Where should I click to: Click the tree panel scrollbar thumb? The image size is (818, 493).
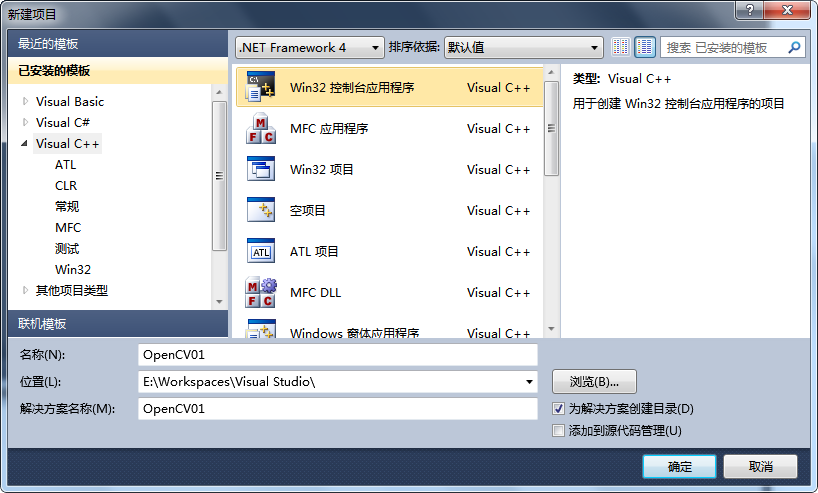tap(219, 176)
